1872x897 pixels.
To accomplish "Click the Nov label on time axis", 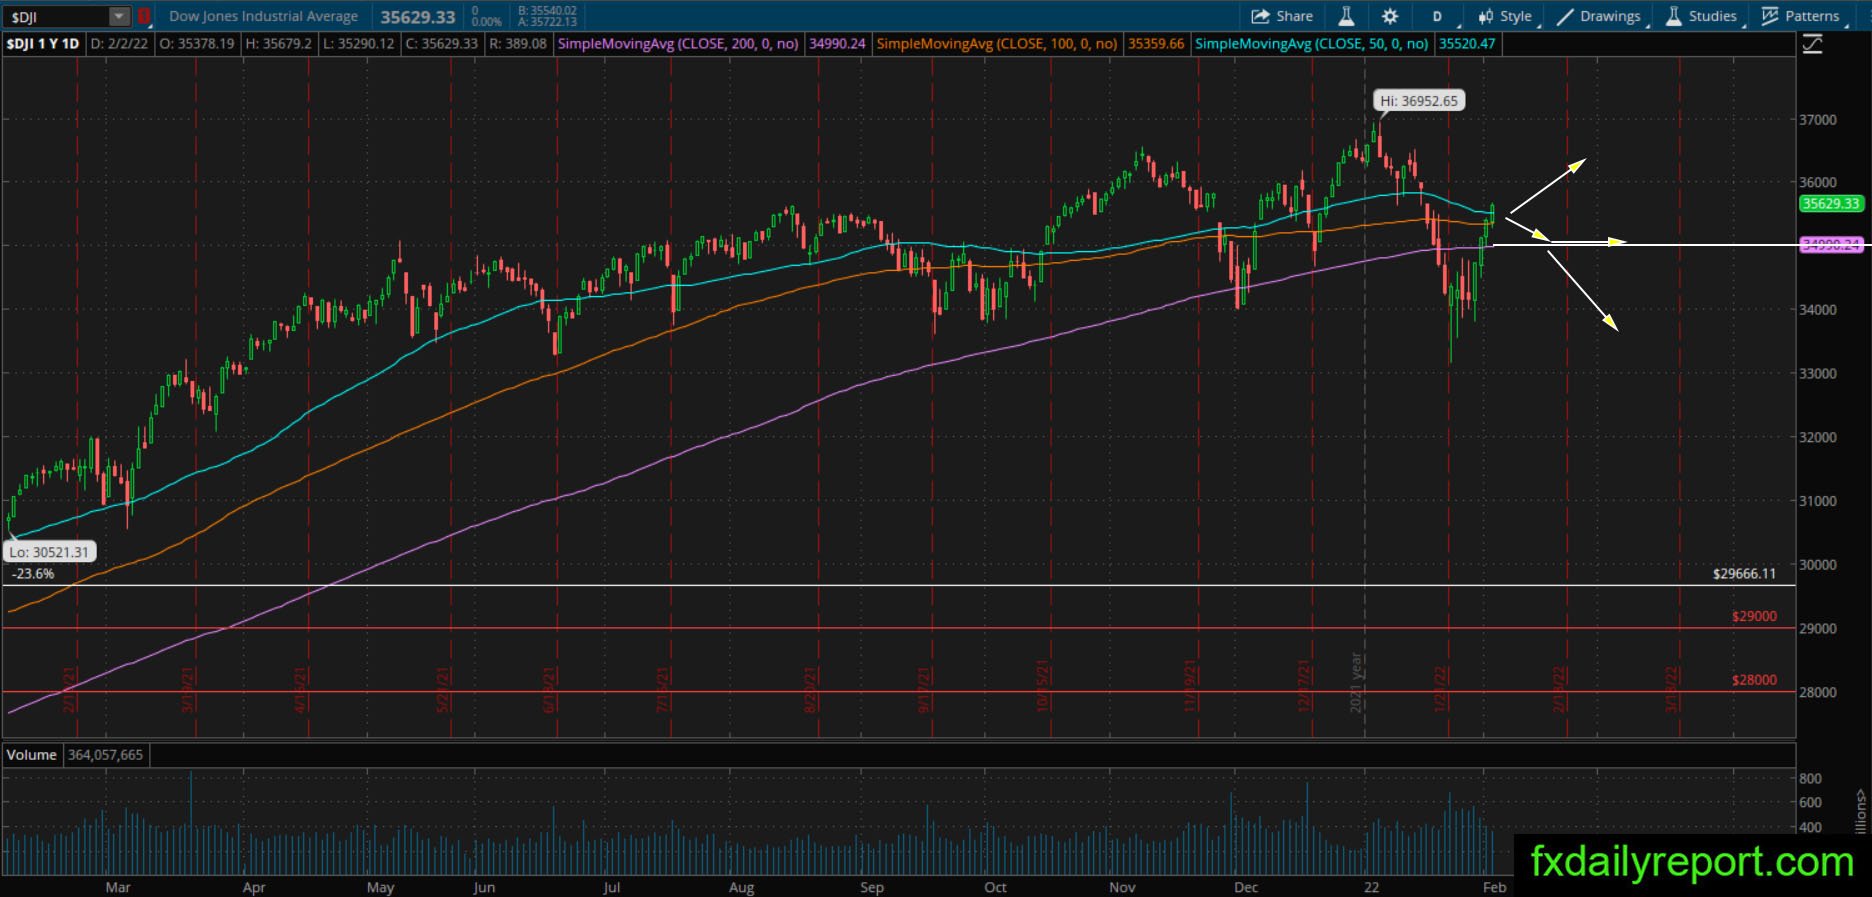I will [1122, 887].
